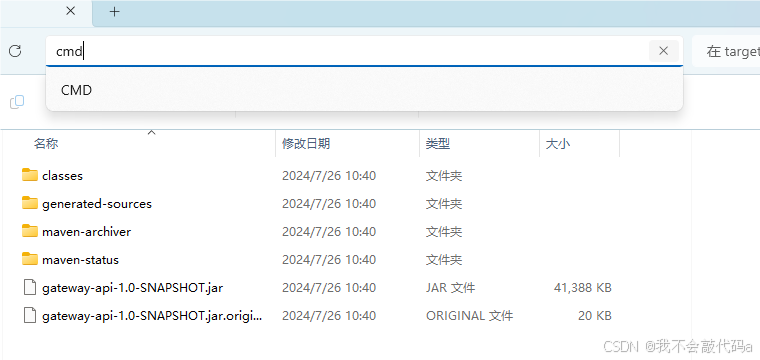Select the CMD suggestion in dropdown
This screenshot has width=760, height=360.
(364, 90)
